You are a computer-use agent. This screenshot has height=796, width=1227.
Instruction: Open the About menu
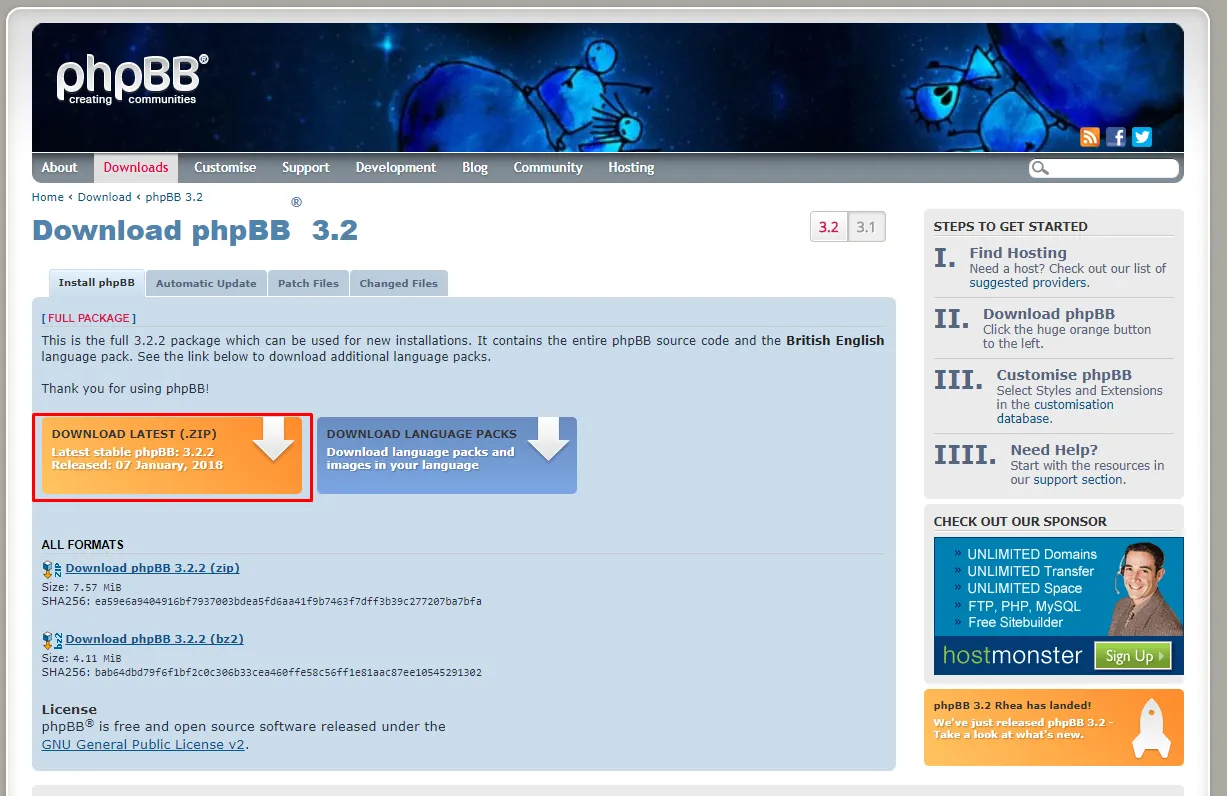[x=60, y=167]
